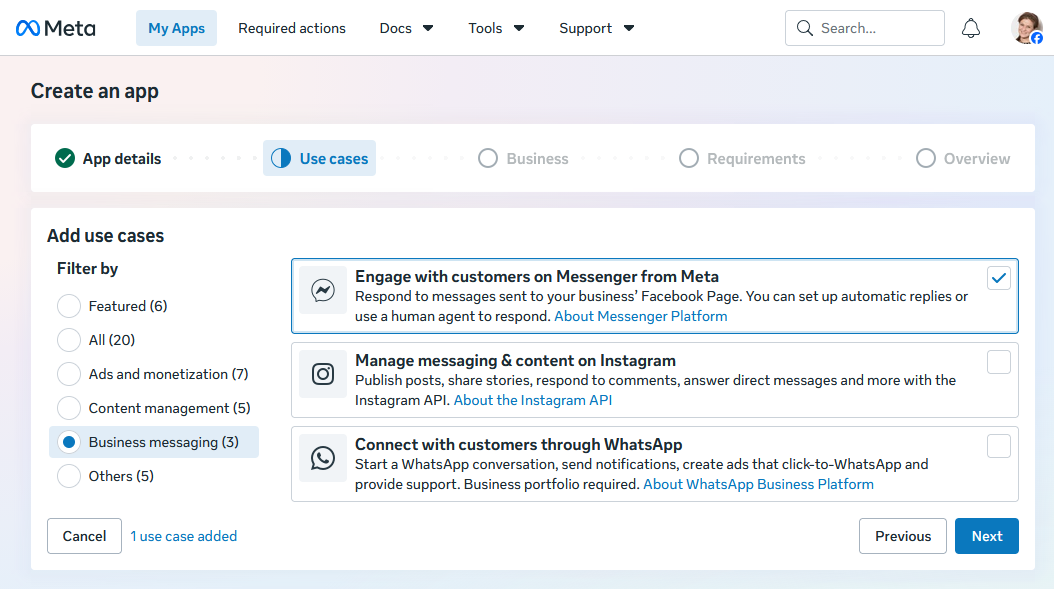Click the Business step circle icon
The height and width of the screenshot is (589, 1054).
[488, 159]
